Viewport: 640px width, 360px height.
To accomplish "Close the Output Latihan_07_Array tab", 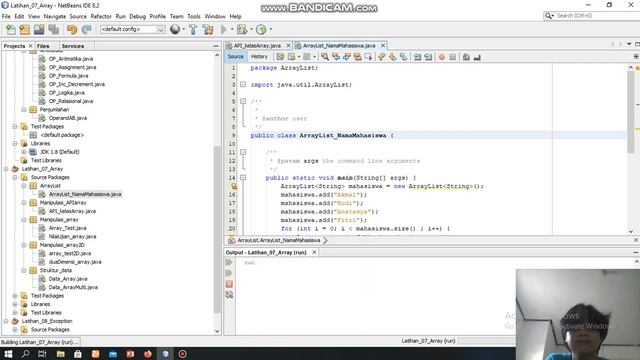I will 314,253.
